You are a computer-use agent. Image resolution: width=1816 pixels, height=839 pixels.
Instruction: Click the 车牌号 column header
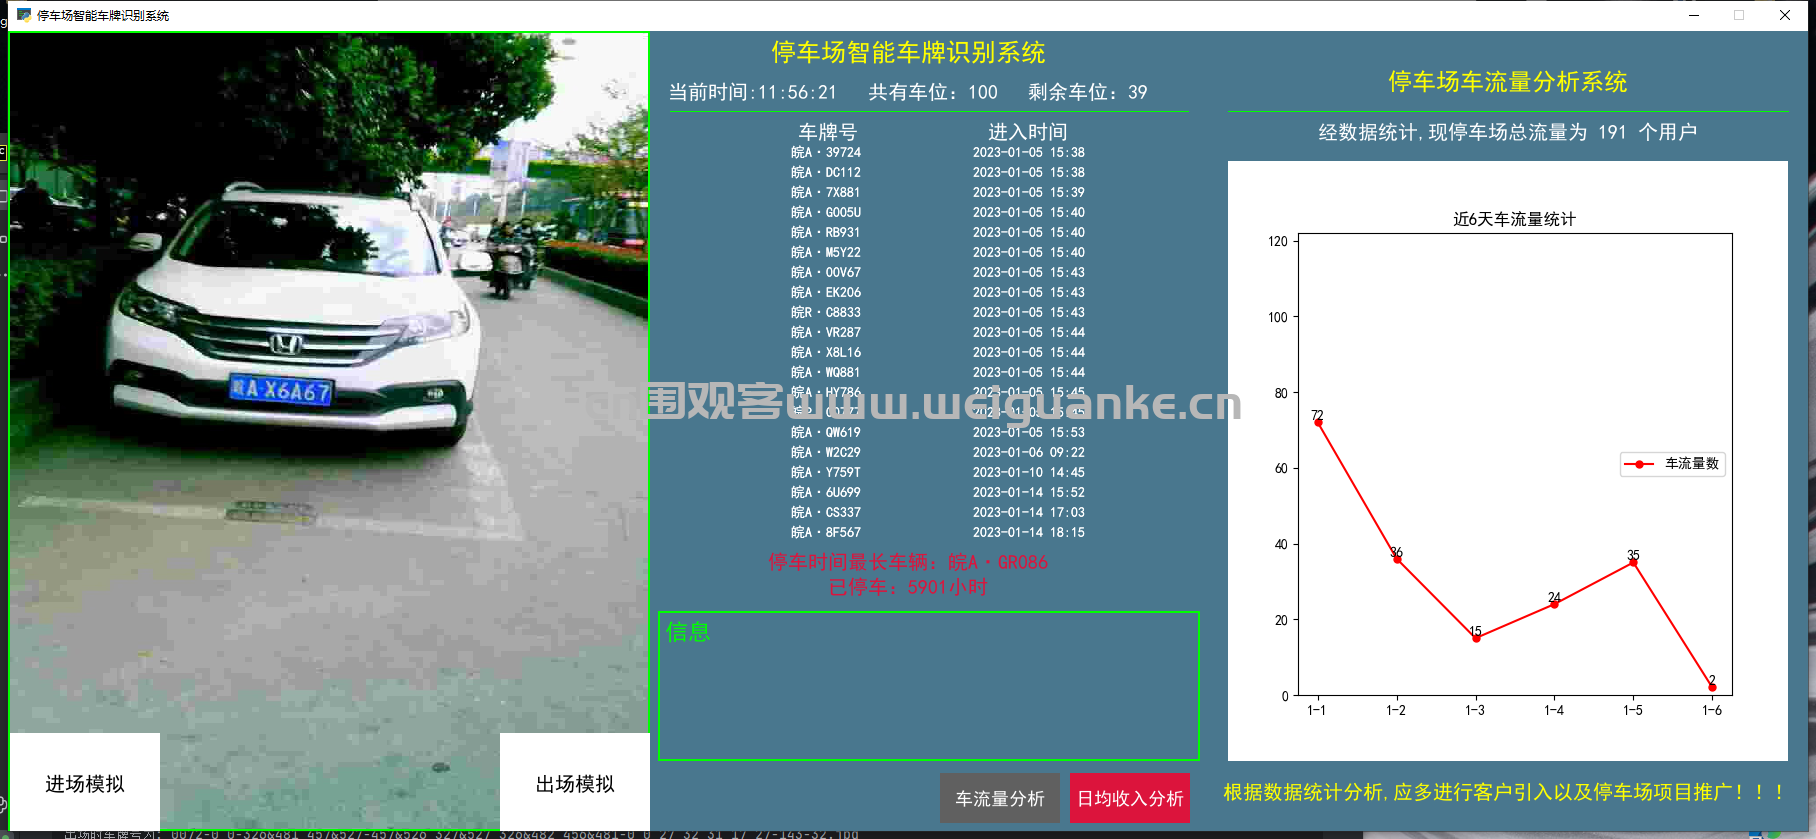click(x=828, y=132)
